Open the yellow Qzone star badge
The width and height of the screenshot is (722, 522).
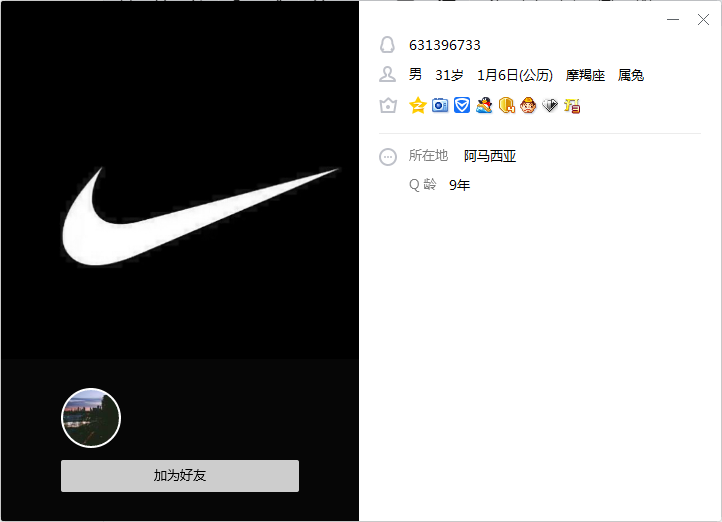[x=418, y=105]
